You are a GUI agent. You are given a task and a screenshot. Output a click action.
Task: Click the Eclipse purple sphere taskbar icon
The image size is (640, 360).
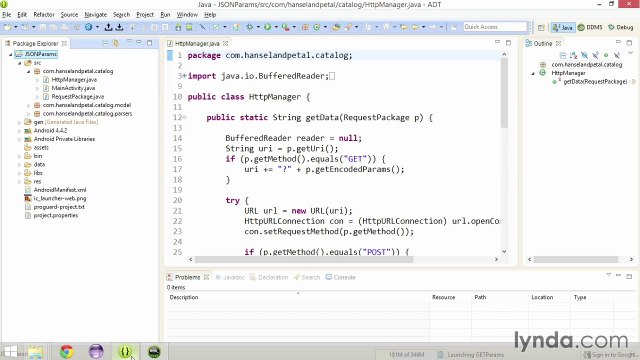click(x=96, y=351)
